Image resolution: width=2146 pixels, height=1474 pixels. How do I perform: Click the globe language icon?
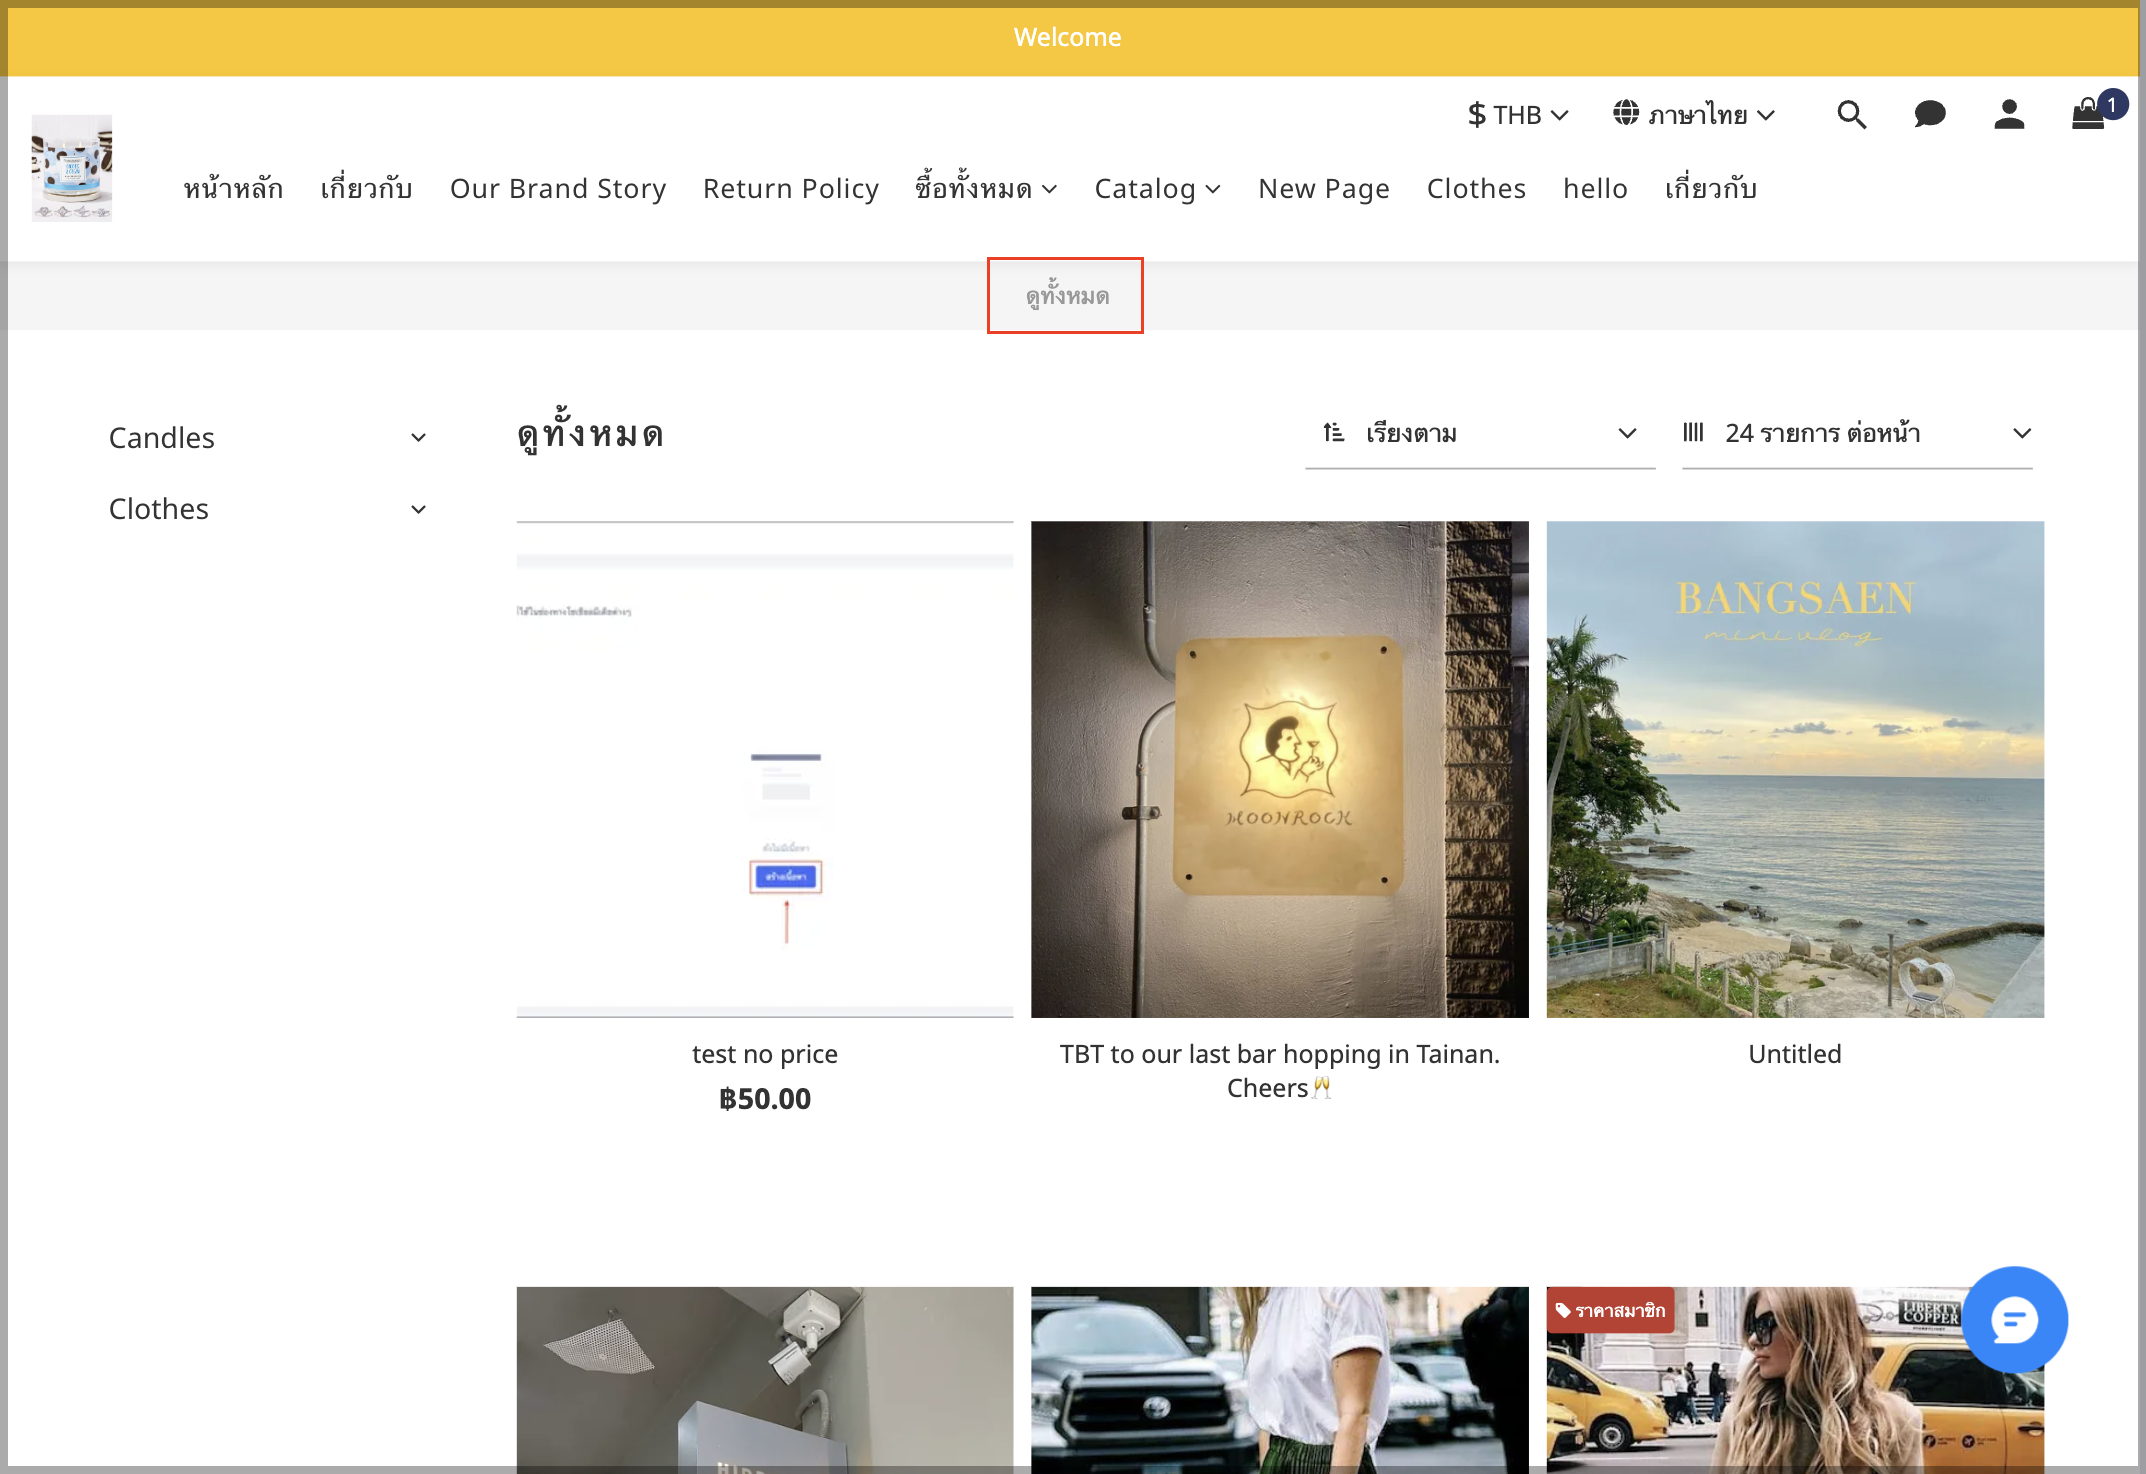(1626, 114)
